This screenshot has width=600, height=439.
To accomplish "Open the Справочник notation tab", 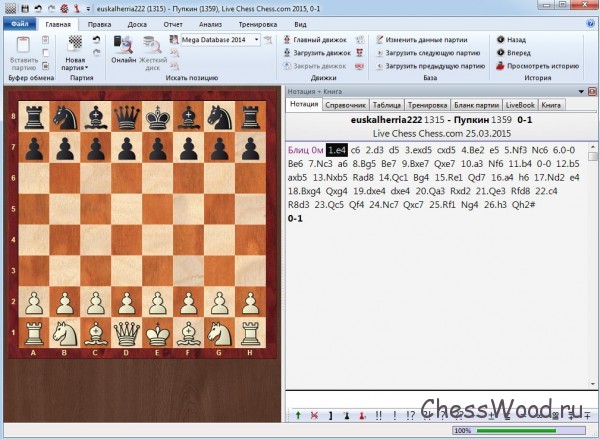I will pyautogui.click(x=346, y=105).
